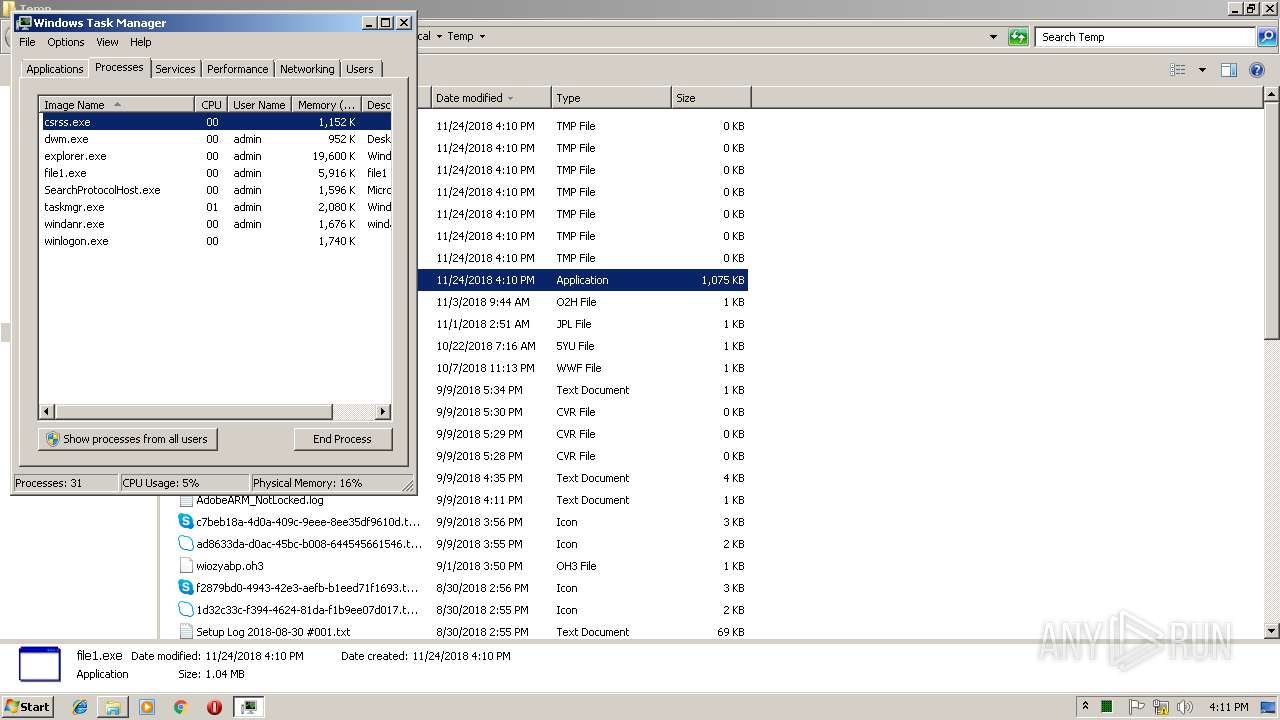Image resolution: width=1280 pixels, height=720 pixels.
Task: Click the search magnifier in Explorer
Action: 1267,37
